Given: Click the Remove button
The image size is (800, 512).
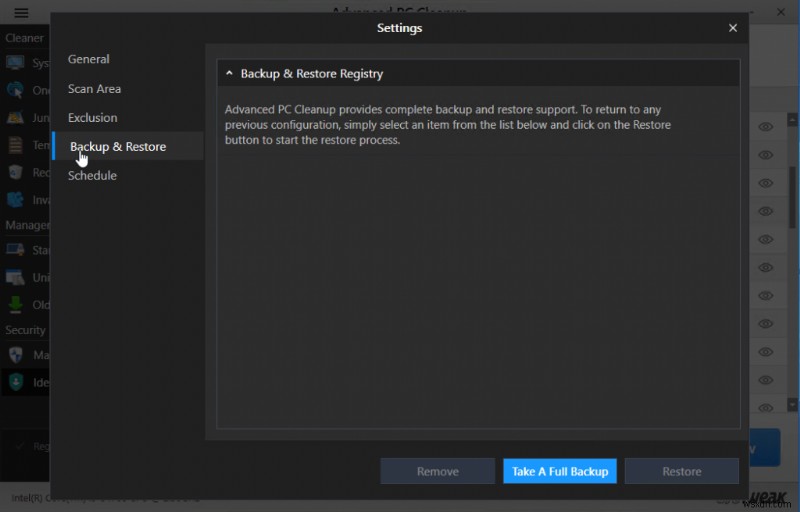Looking at the screenshot, I should tap(437, 471).
